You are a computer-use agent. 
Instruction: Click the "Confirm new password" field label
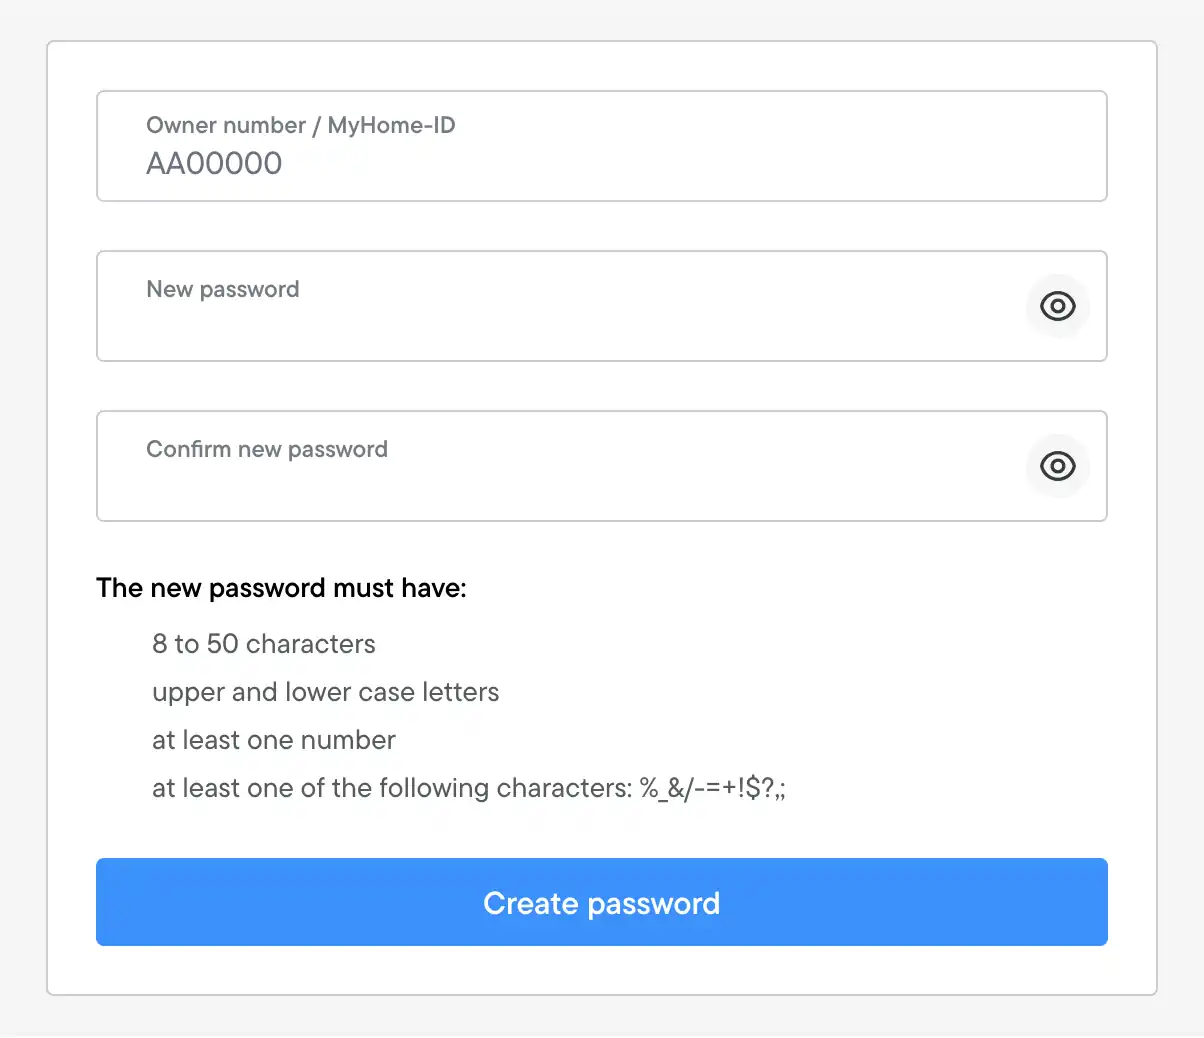click(x=266, y=449)
